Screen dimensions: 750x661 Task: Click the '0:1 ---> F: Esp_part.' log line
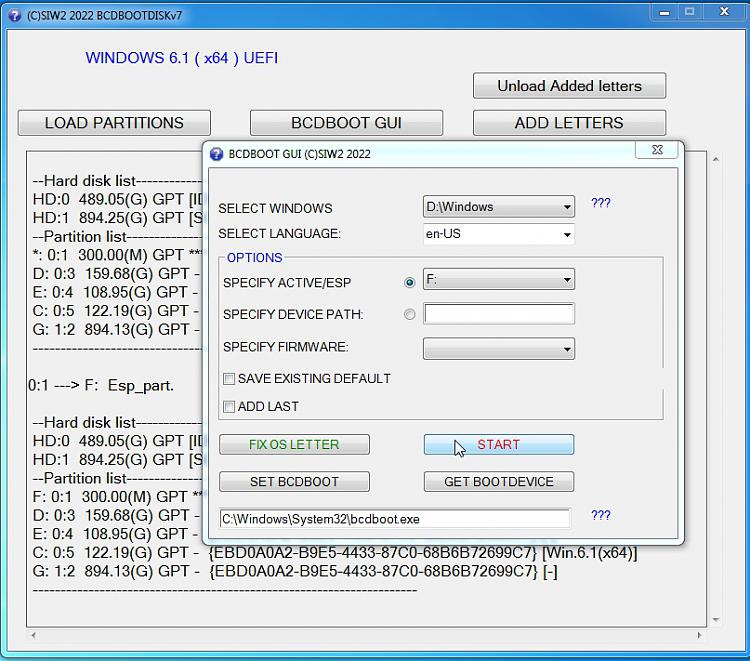pyautogui.click(x=101, y=386)
